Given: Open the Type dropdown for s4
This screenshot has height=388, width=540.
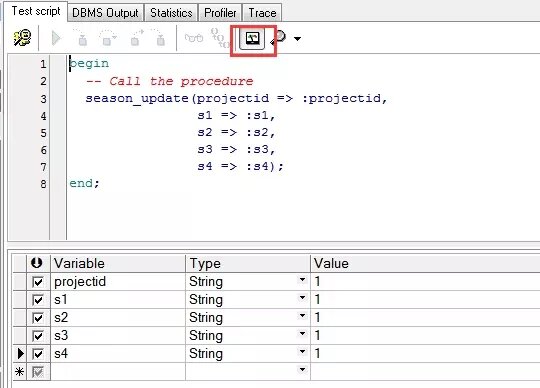Looking at the screenshot, I should pos(302,352).
